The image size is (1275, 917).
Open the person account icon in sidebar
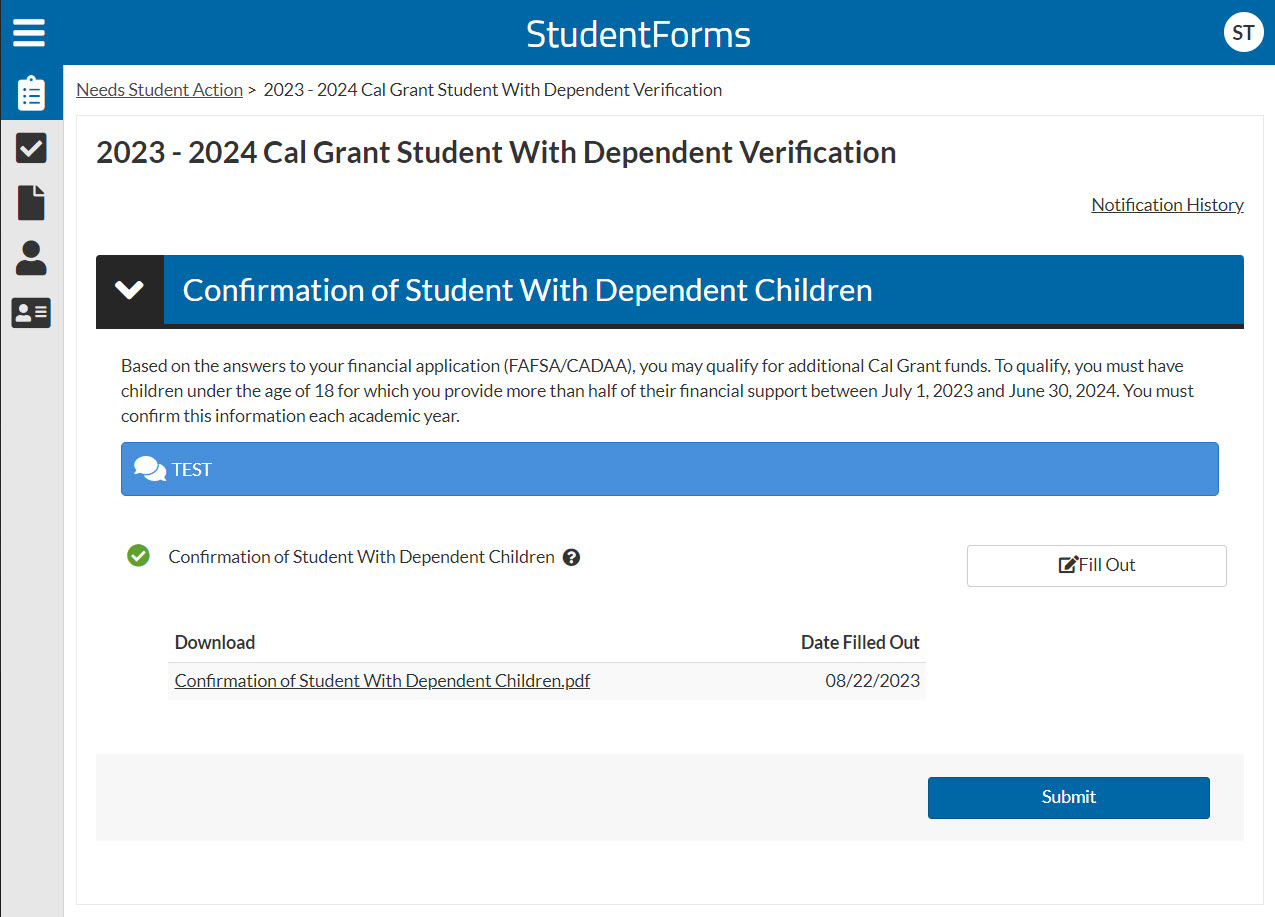coord(31,258)
